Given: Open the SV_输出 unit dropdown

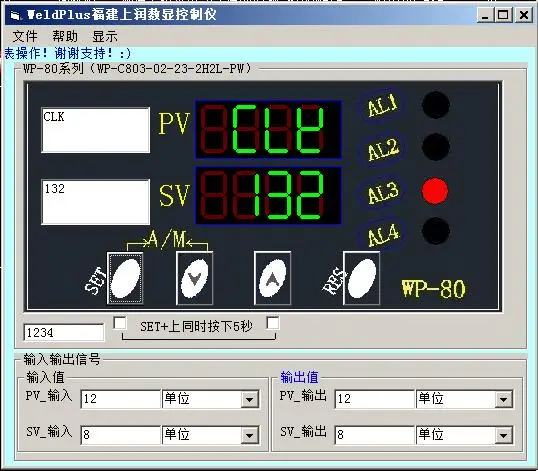Looking at the screenshot, I should 504,435.
